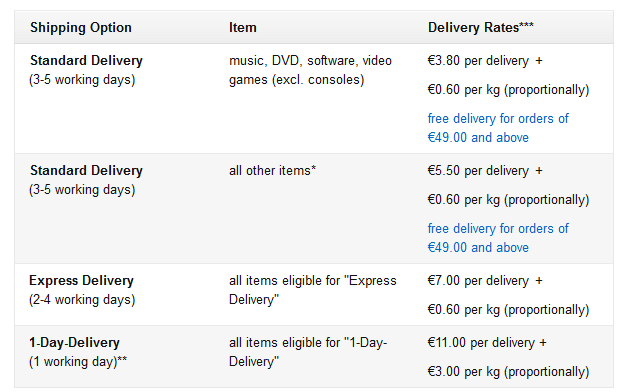Viewport: 625px width, 392px height.
Task: Select the 1-Day-Delivery heading
Action: [x=75, y=343]
